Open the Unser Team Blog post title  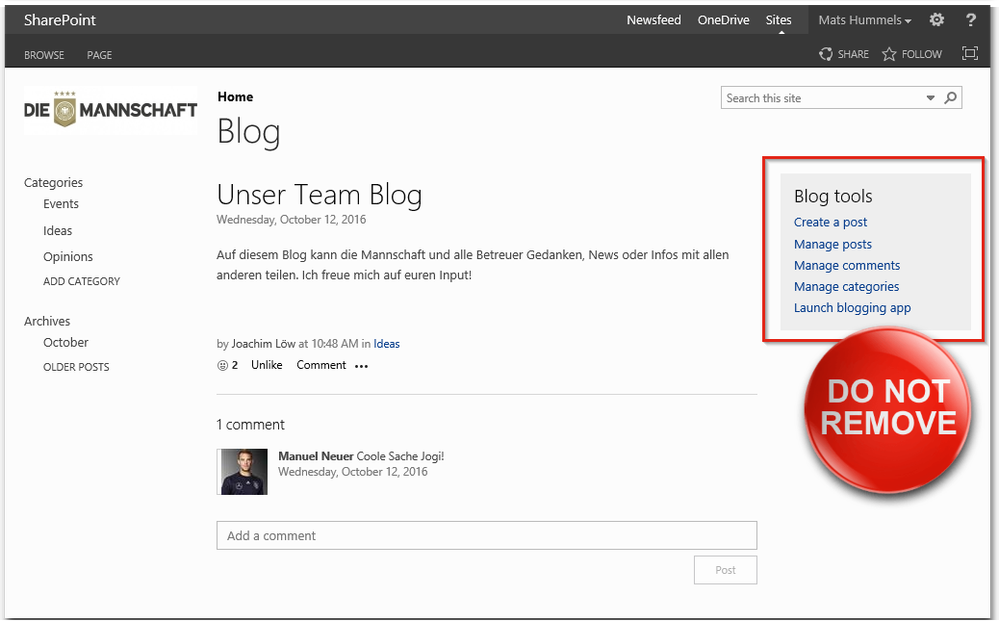319,194
